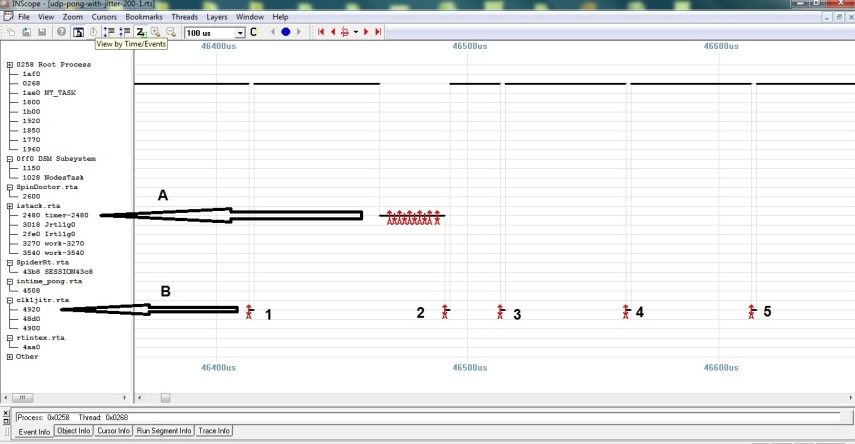The width and height of the screenshot is (855, 444).
Task: Open the Threads menu
Action: coord(184,17)
